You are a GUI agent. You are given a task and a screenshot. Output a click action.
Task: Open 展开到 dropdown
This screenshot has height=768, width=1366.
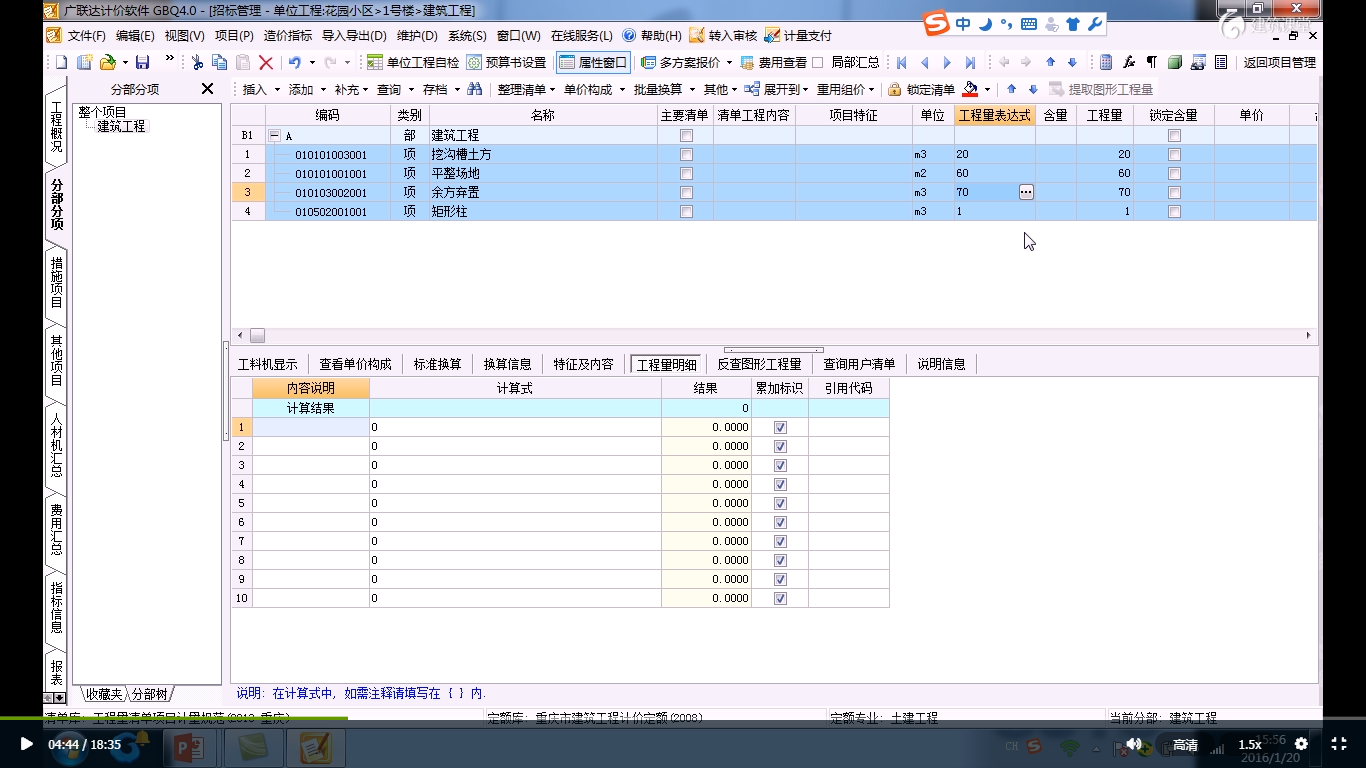point(778,89)
